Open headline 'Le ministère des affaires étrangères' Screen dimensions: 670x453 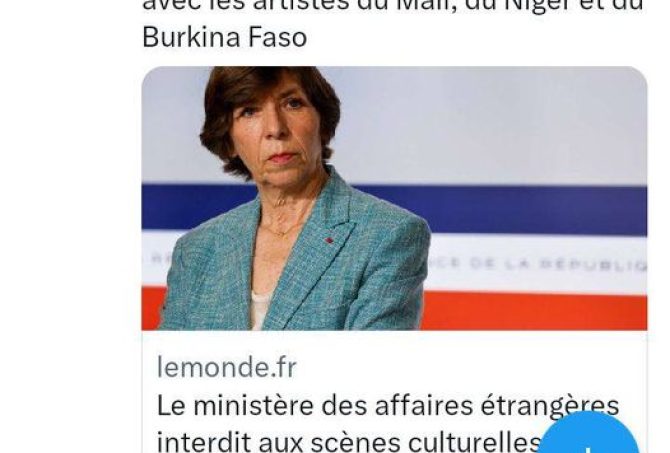[388, 405]
